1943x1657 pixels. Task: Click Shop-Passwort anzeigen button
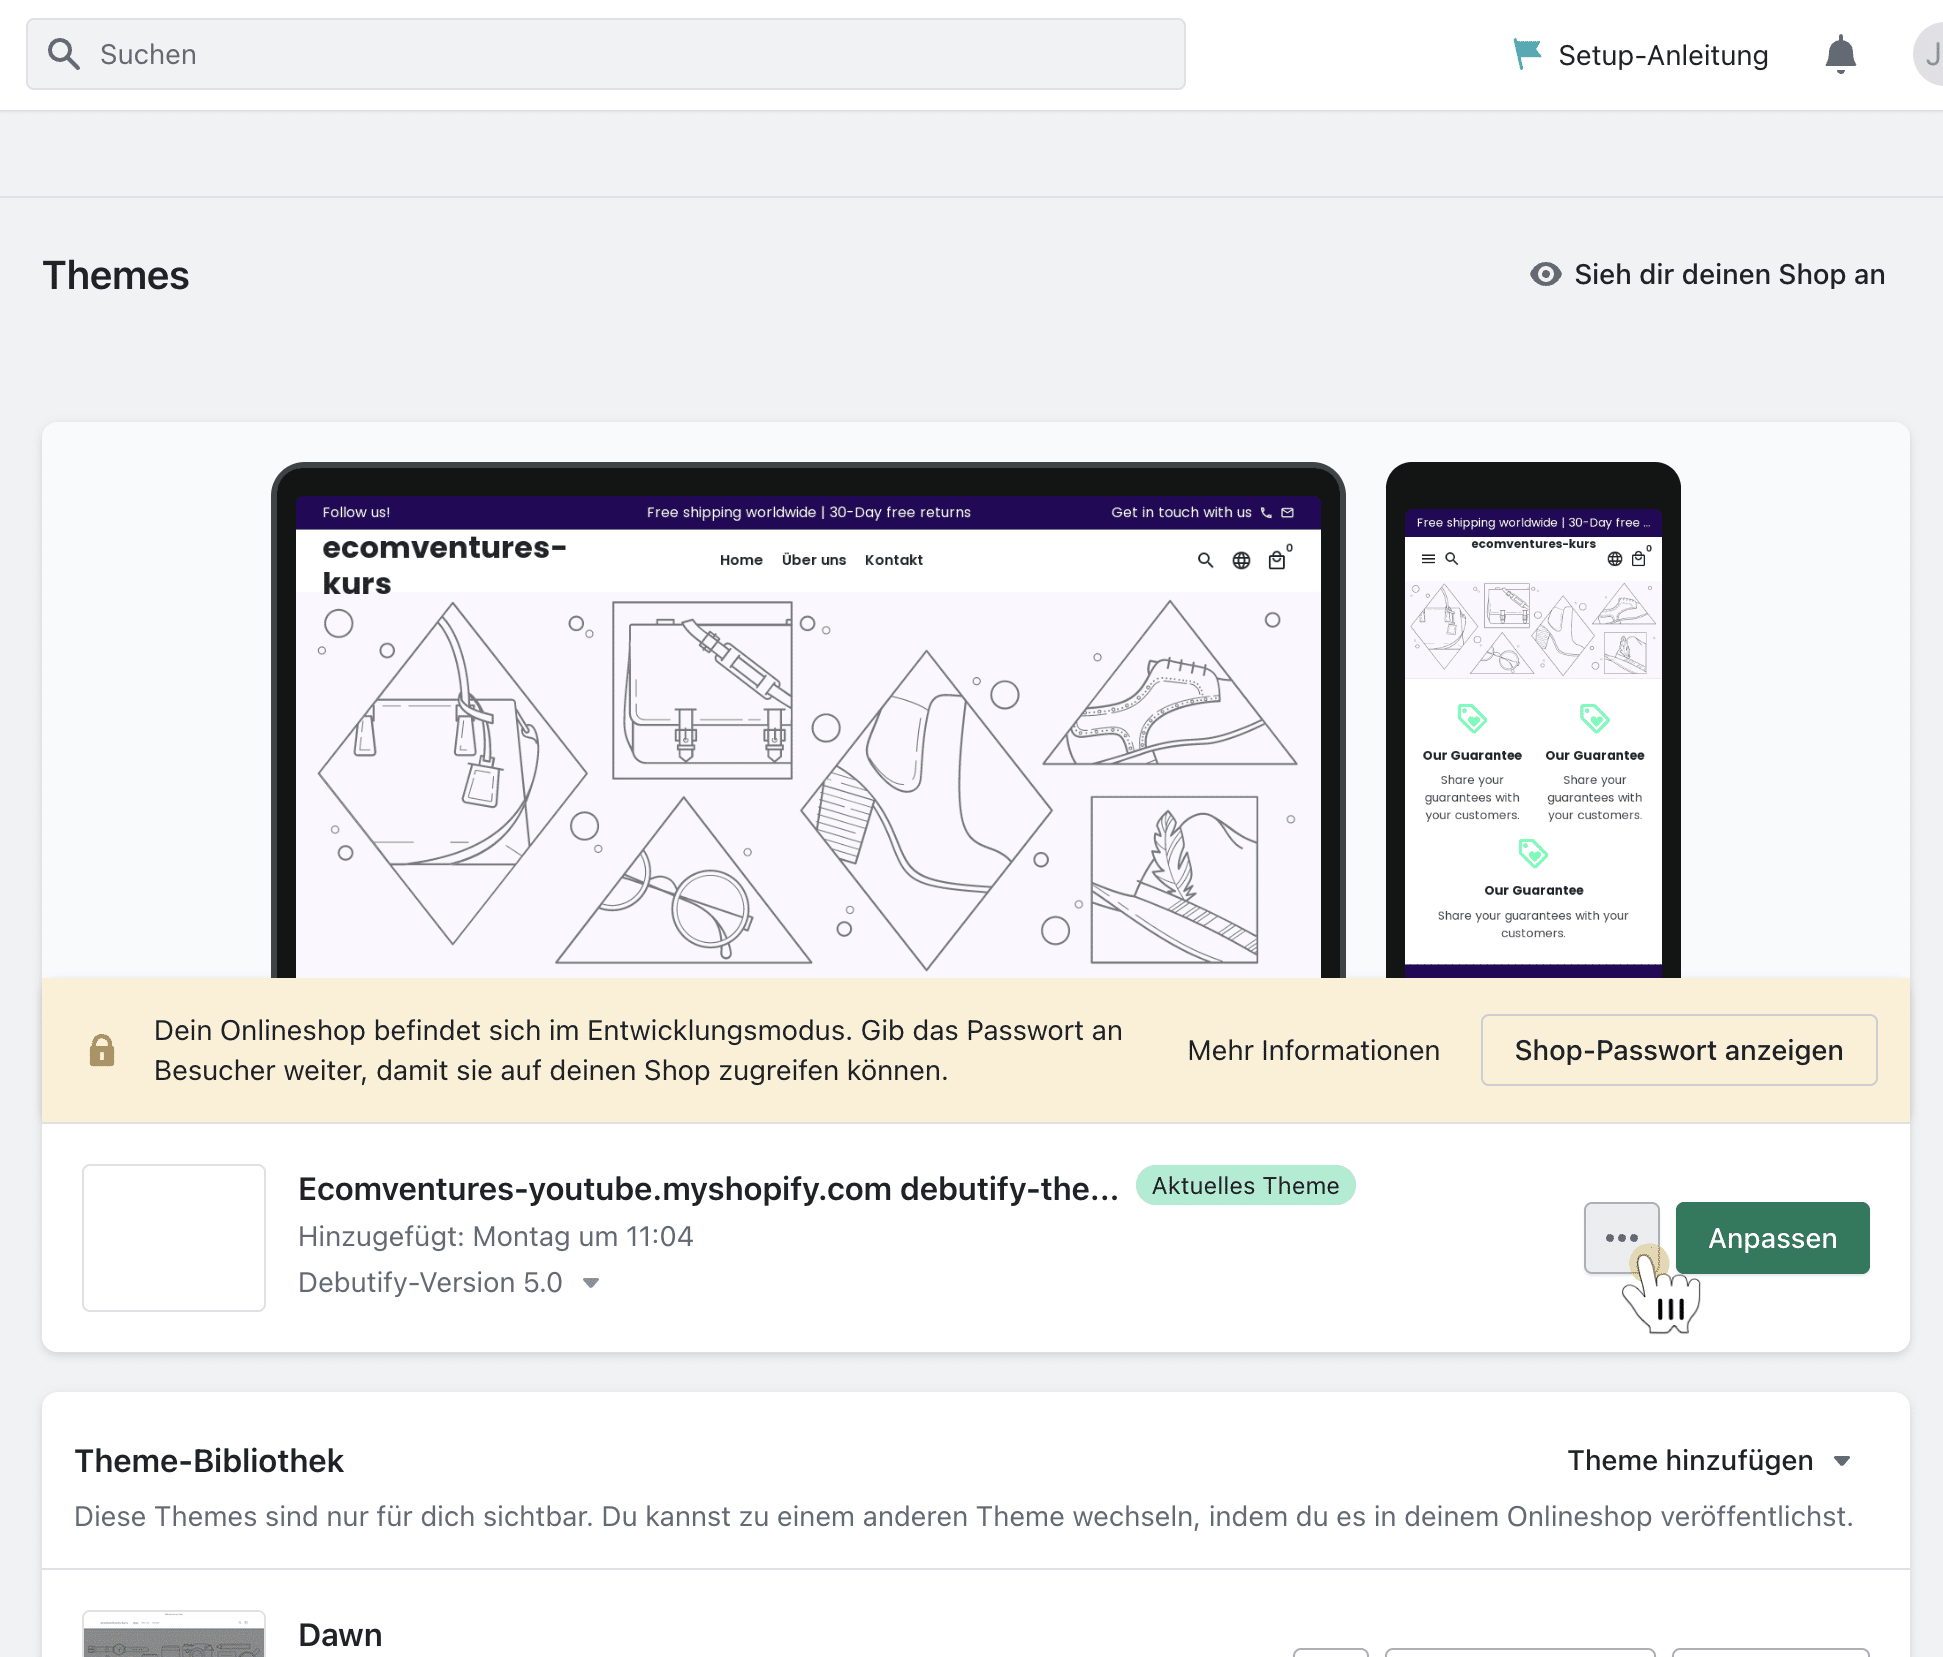(x=1678, y=1050)
